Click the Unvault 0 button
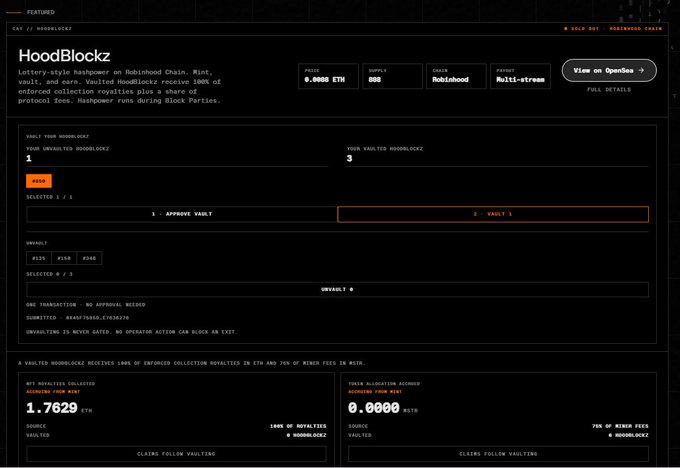 [x=337, y=289]
